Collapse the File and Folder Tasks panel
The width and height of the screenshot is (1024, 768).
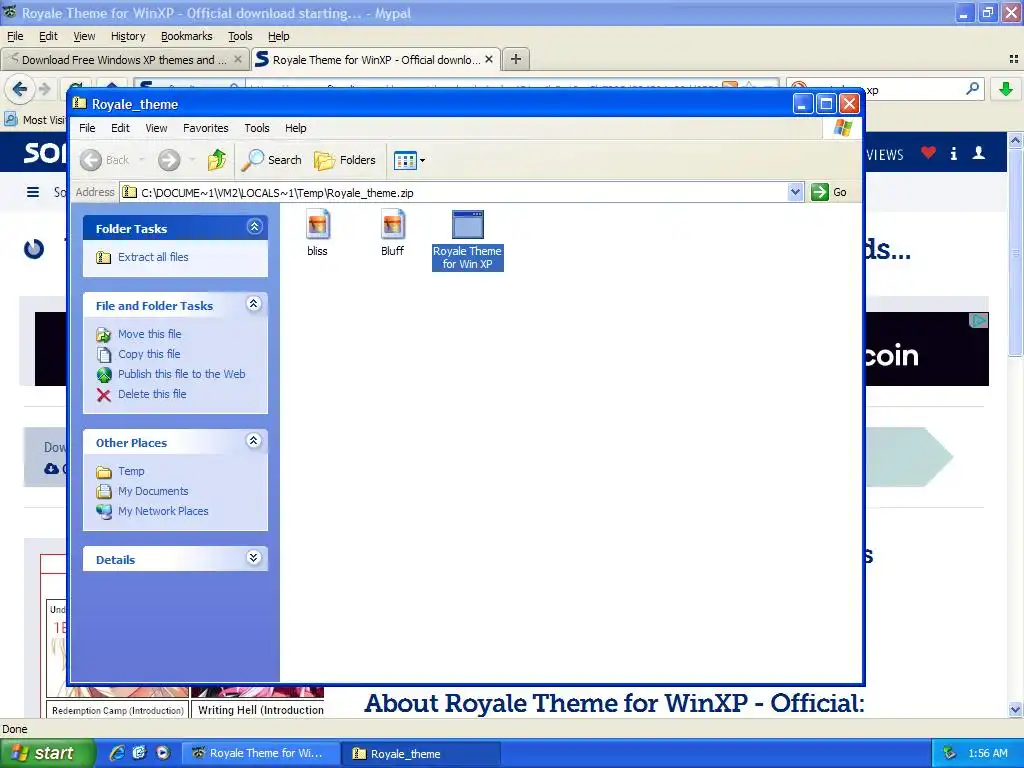pos(254,304)
